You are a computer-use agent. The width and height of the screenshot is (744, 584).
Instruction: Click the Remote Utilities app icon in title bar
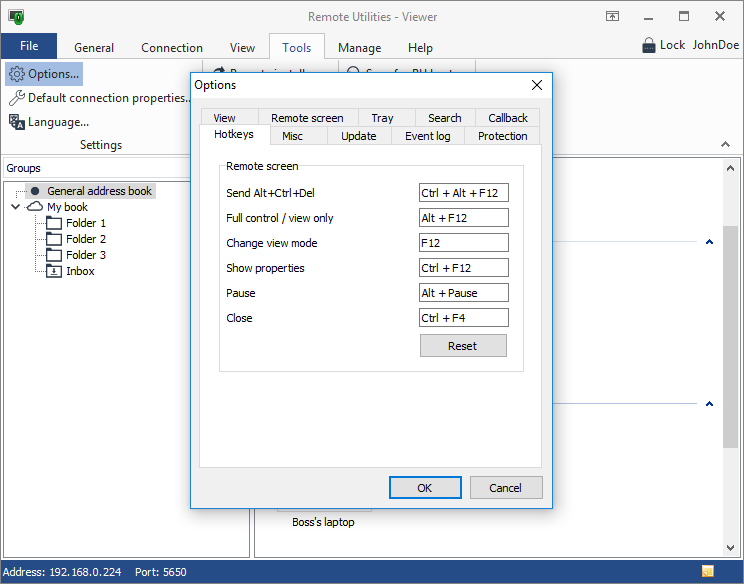(16, 17)
